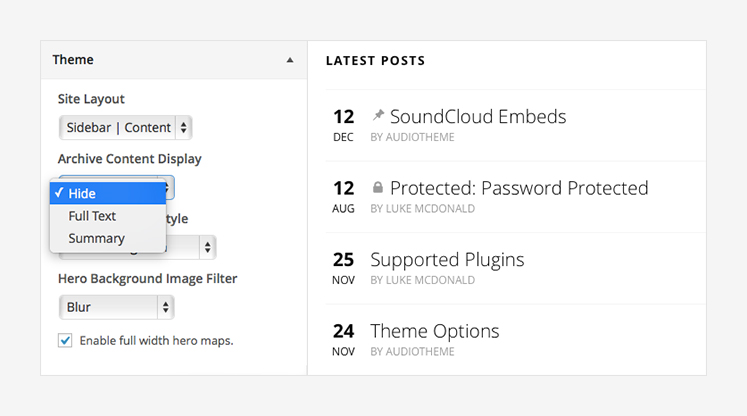Open the Supported Plugins post

tap(447, 260)
